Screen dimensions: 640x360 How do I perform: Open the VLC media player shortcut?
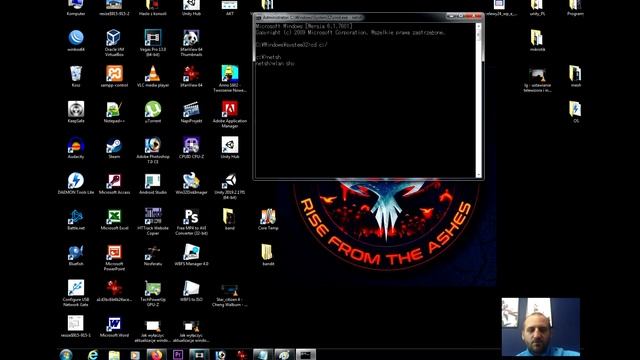[153, 76]
